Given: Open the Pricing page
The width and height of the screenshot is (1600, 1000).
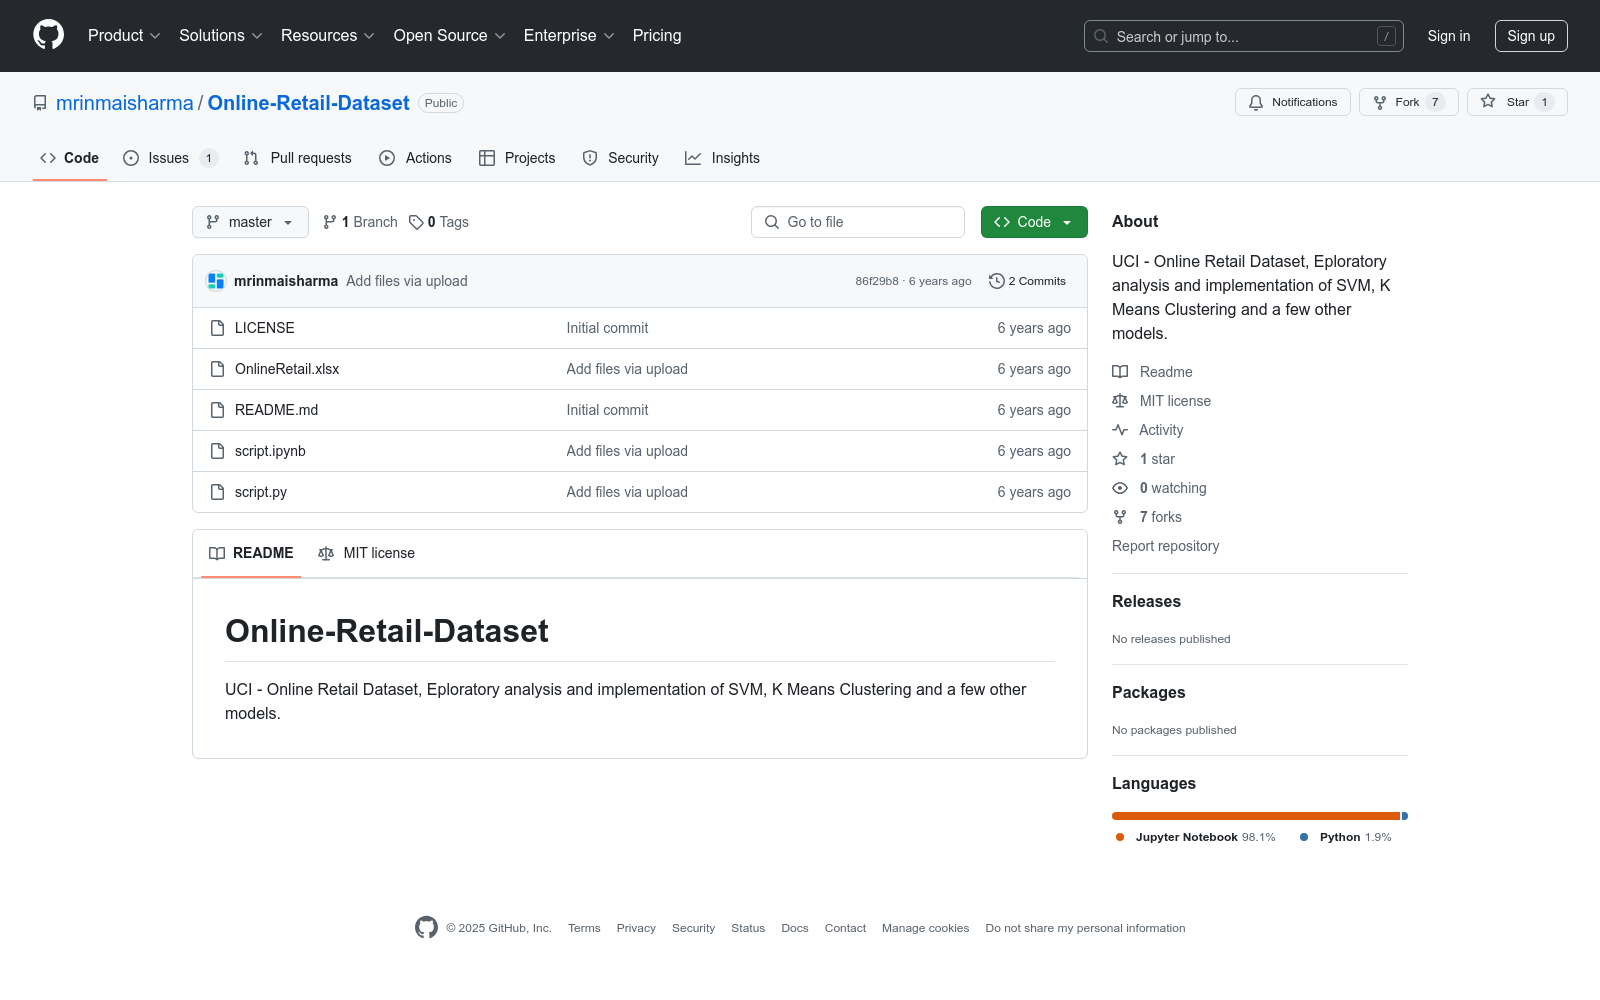Looking at the screenshot, I should 657,36.
